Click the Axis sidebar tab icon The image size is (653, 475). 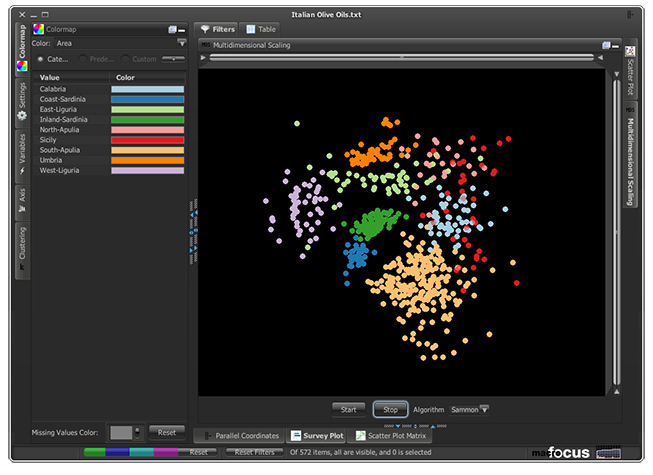coord(21,211)
